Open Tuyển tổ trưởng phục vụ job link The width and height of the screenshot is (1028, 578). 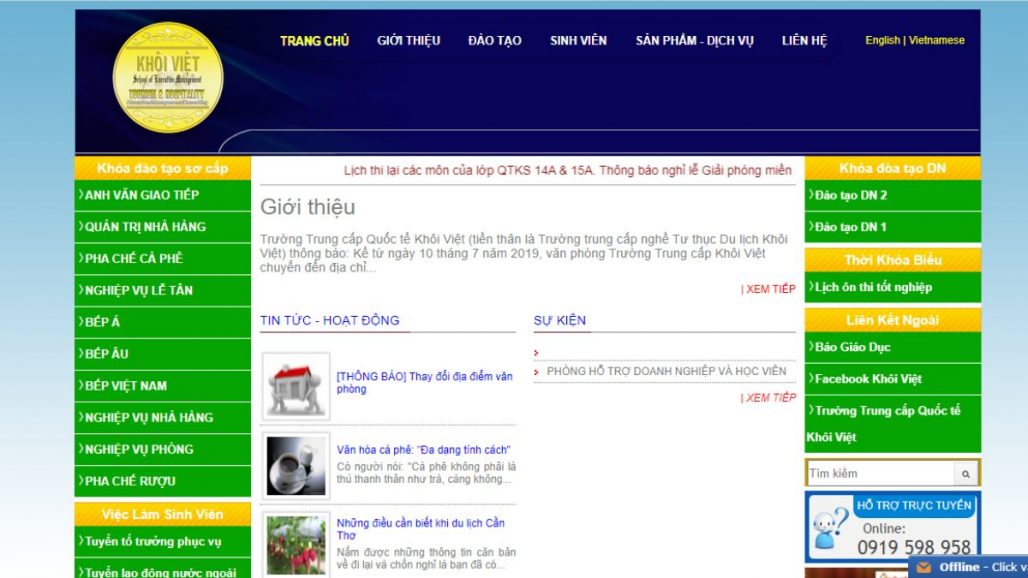[163, 541]
